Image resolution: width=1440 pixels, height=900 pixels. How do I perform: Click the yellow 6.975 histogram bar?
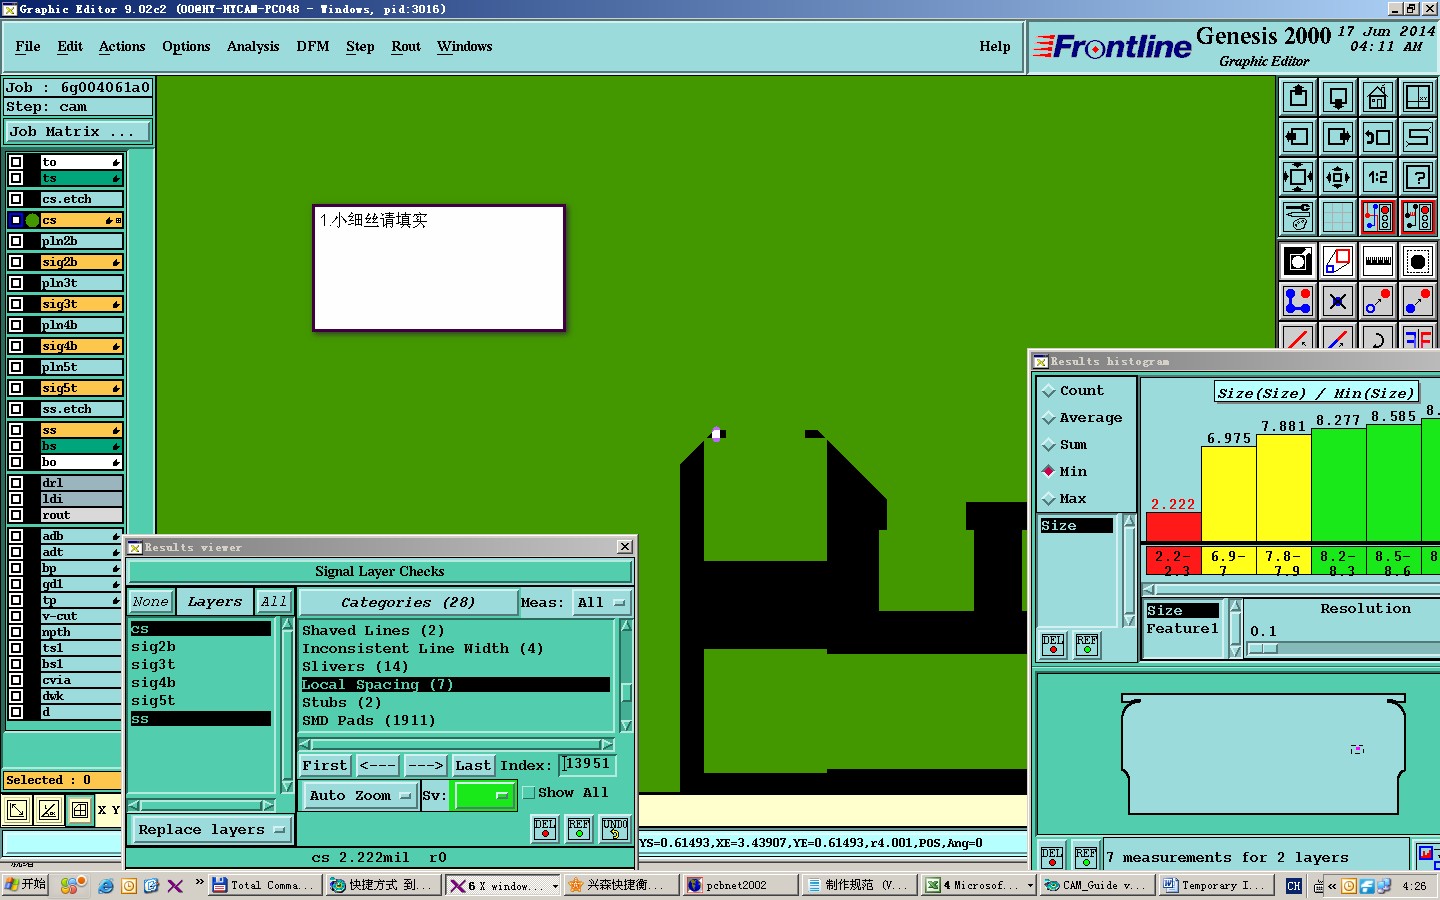1228,494
